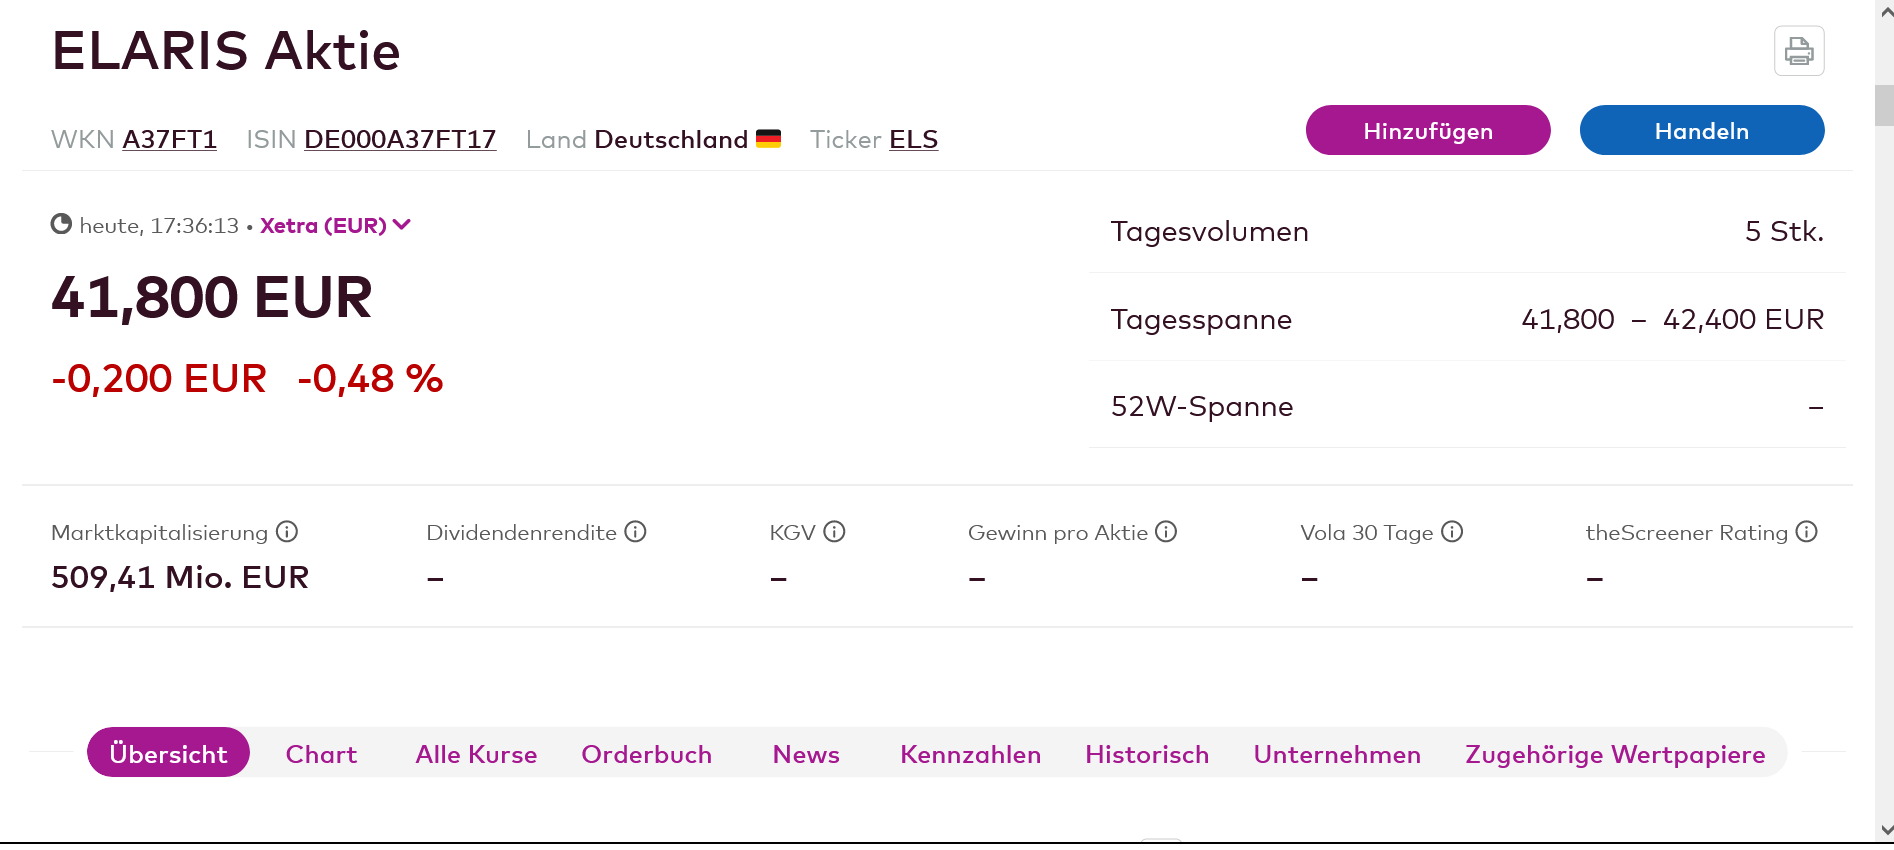Show theScreener Rating info icon
Screen dimensions: 1894x850
point(1806,532)
